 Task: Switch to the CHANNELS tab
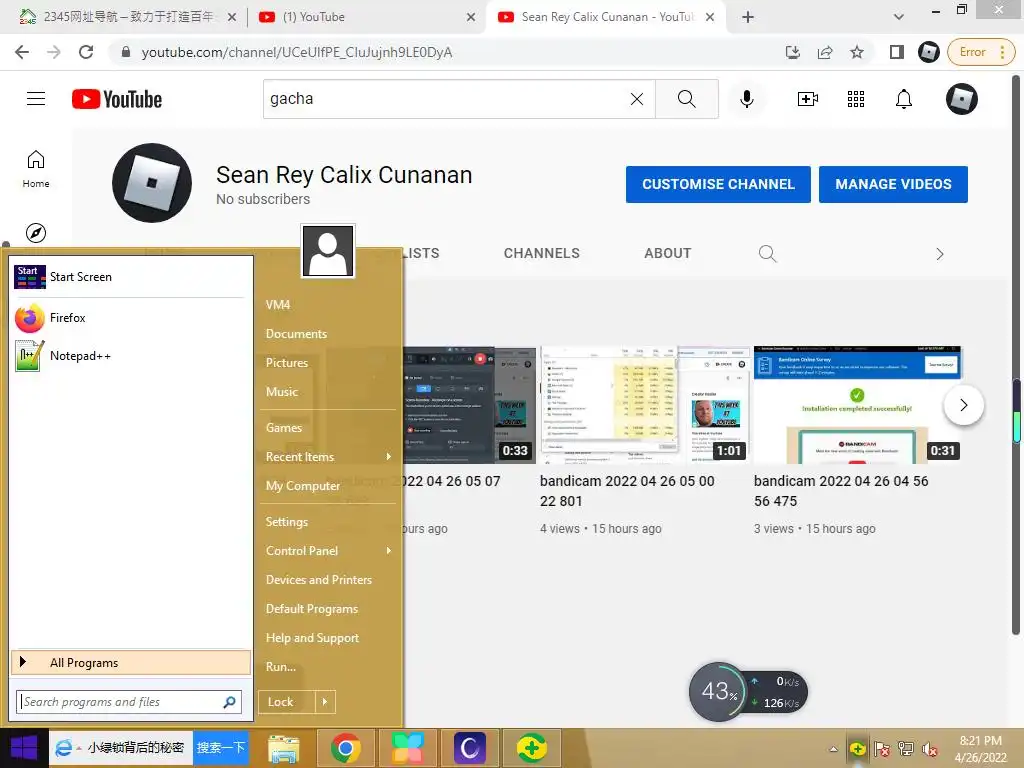[x=541, y=253]
